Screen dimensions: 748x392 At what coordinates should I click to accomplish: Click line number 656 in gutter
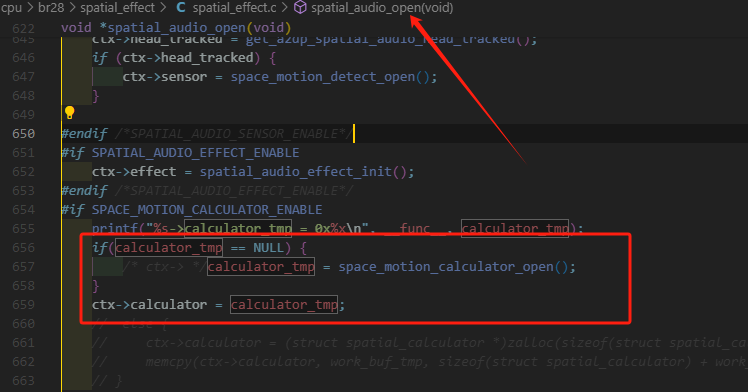pyautogui.click(x=23, y=248)
